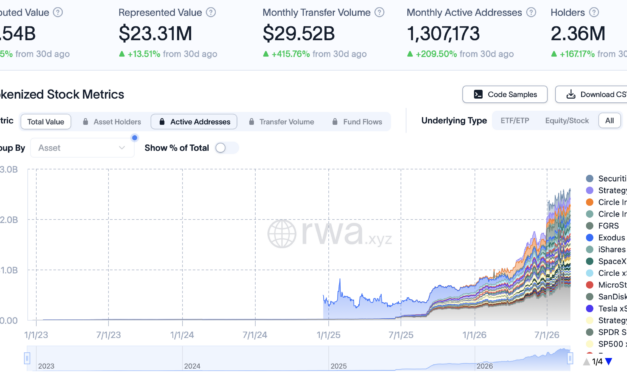Toggle the MicroStrategy legend entry

pyautogui.click(x=606, y=285)
